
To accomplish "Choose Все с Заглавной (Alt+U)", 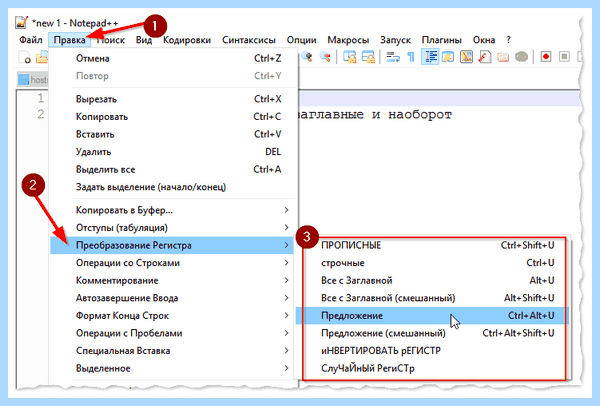I will tap(434, 280).
